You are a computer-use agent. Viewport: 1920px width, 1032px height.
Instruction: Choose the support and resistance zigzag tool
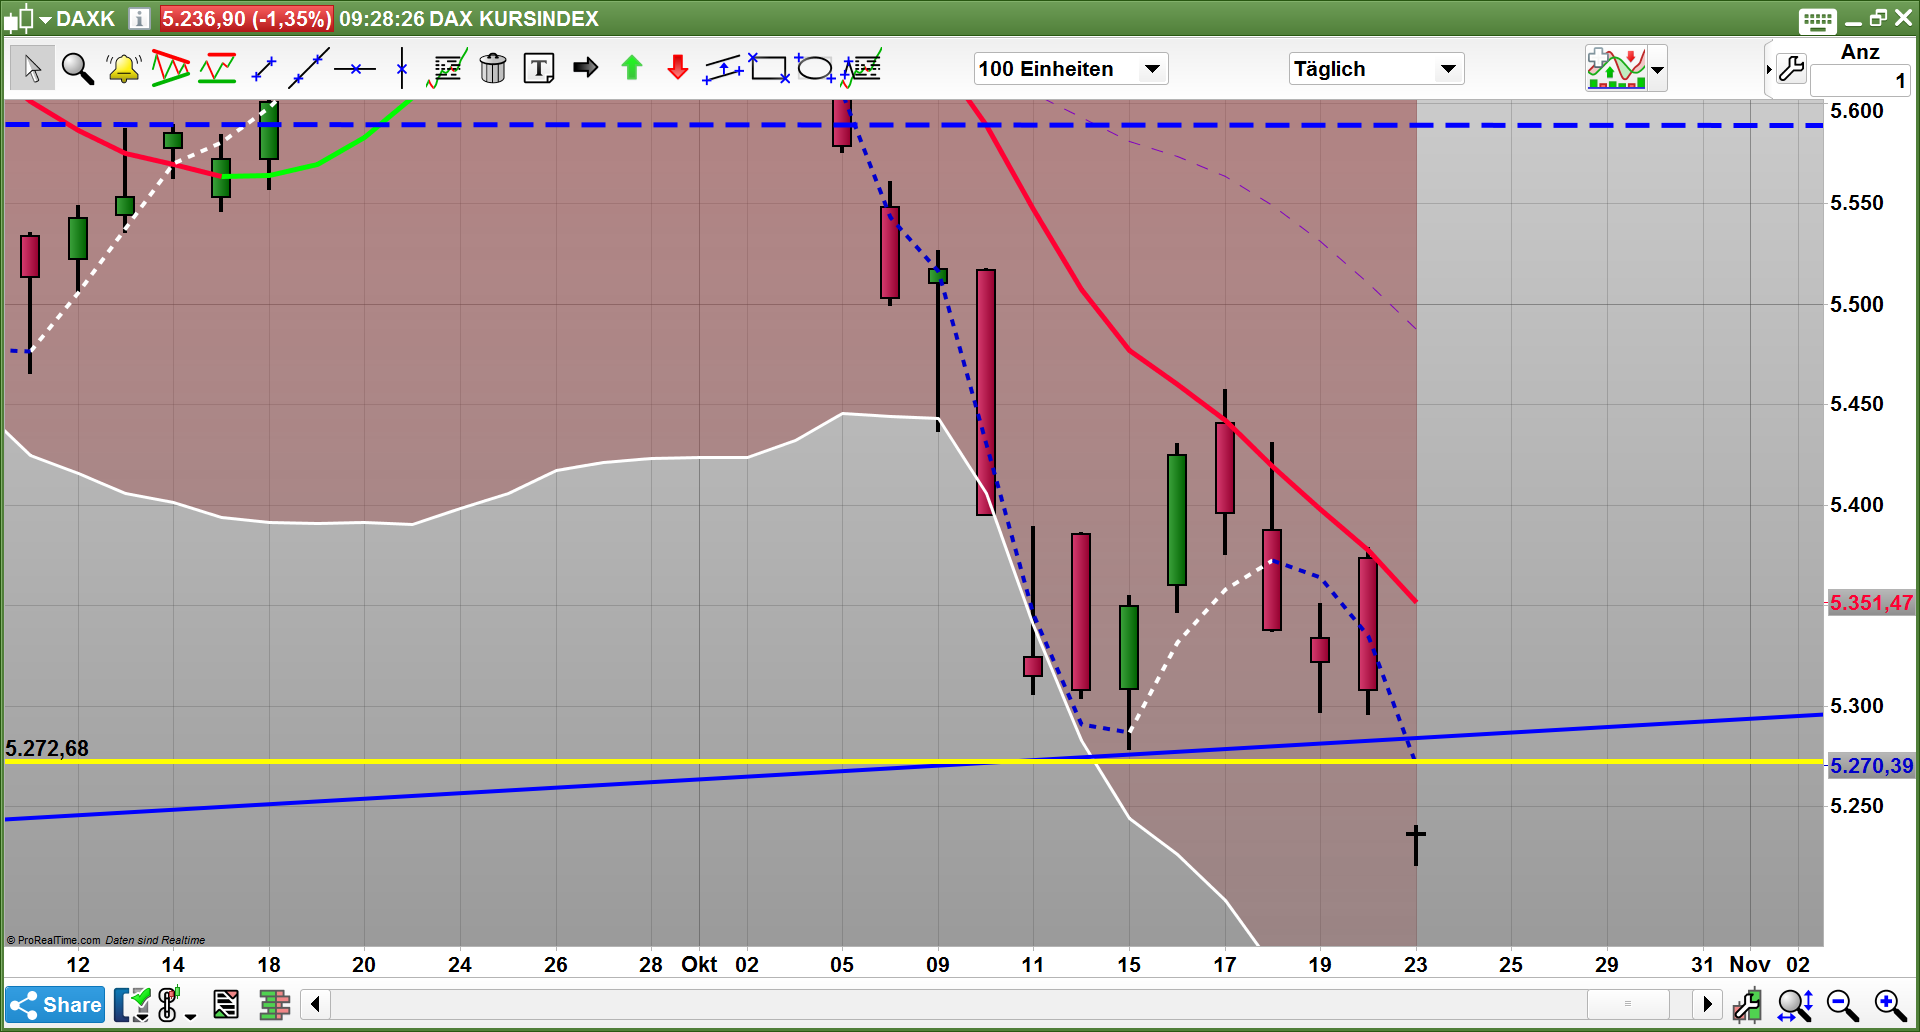click(x=217, y=68)
